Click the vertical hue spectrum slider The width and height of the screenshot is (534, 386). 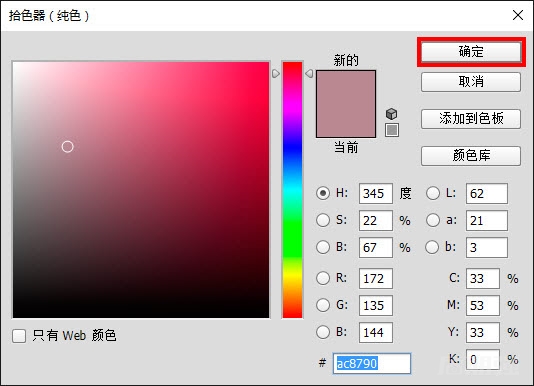293,190
